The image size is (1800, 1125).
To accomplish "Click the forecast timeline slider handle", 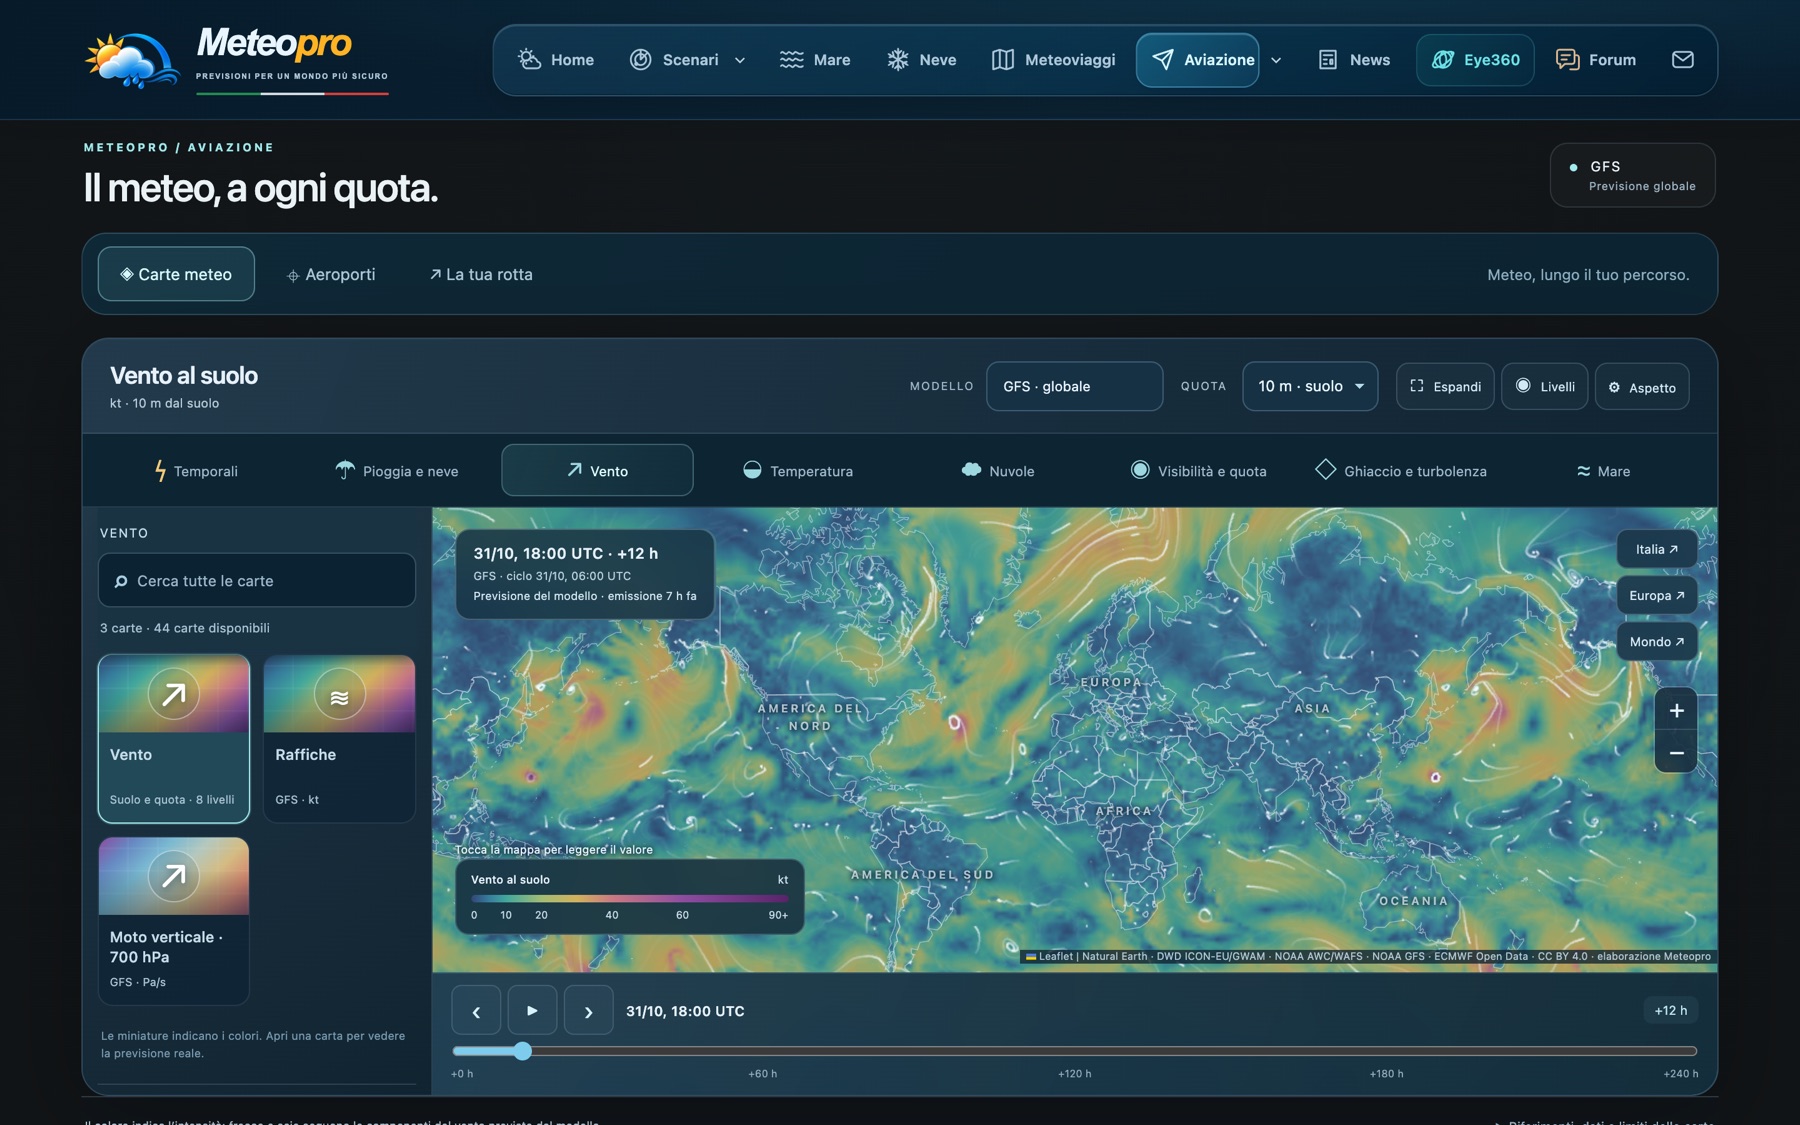I will pos(522,1051).
